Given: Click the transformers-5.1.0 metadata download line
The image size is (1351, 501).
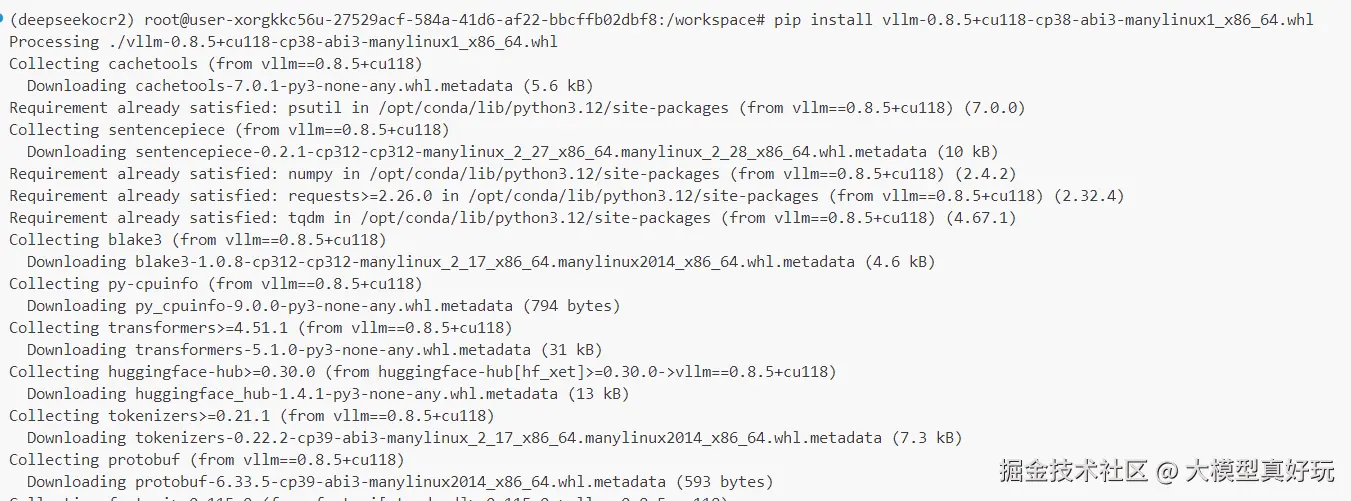Looking at the screenshot, I should (314, 350).
